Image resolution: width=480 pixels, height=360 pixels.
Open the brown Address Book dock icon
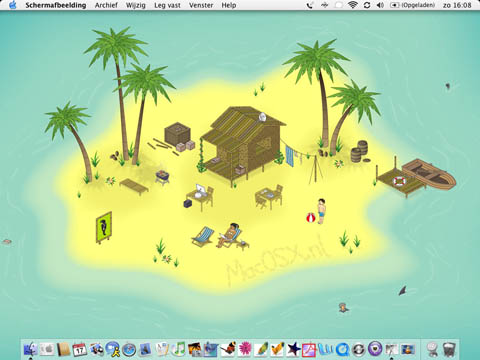coord(63,349)
